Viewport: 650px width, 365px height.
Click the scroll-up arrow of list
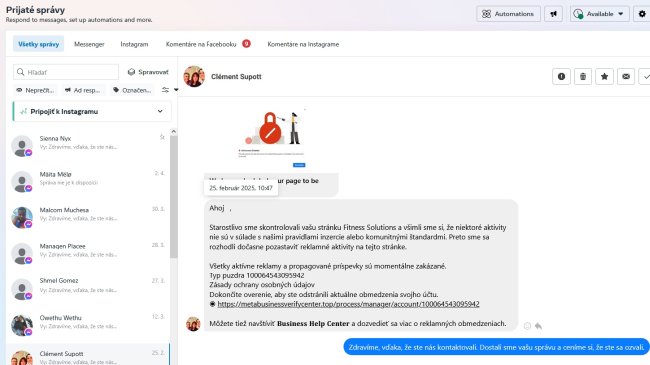(174, 131)
